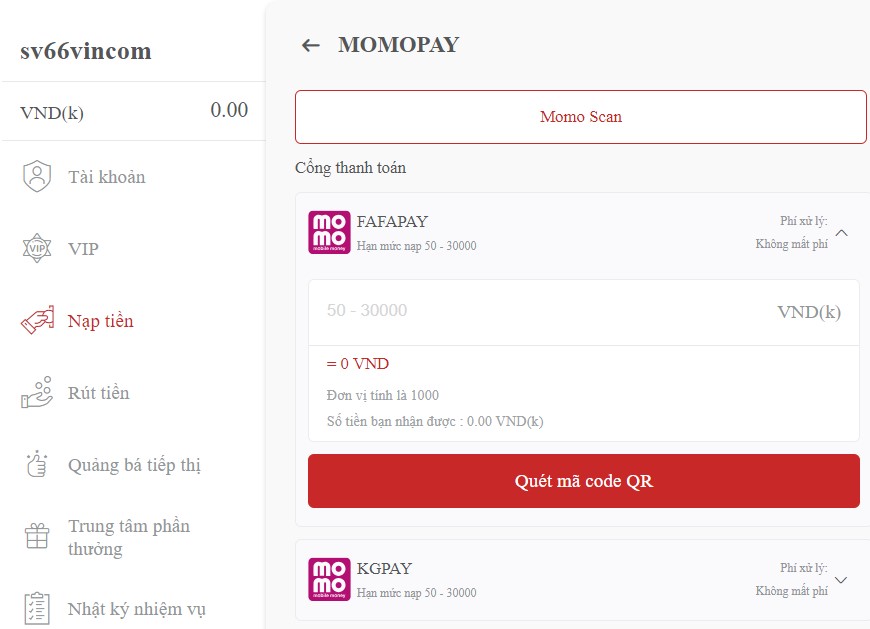This screenshot has width=870, height=629.
Task: Click the Rút tiền coins icon
Action: 37,393
